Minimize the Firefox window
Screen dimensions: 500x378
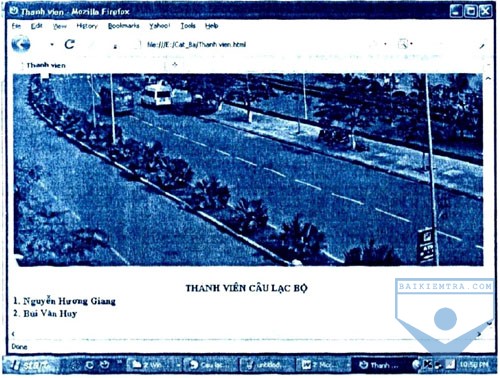(x=456, y=11)
